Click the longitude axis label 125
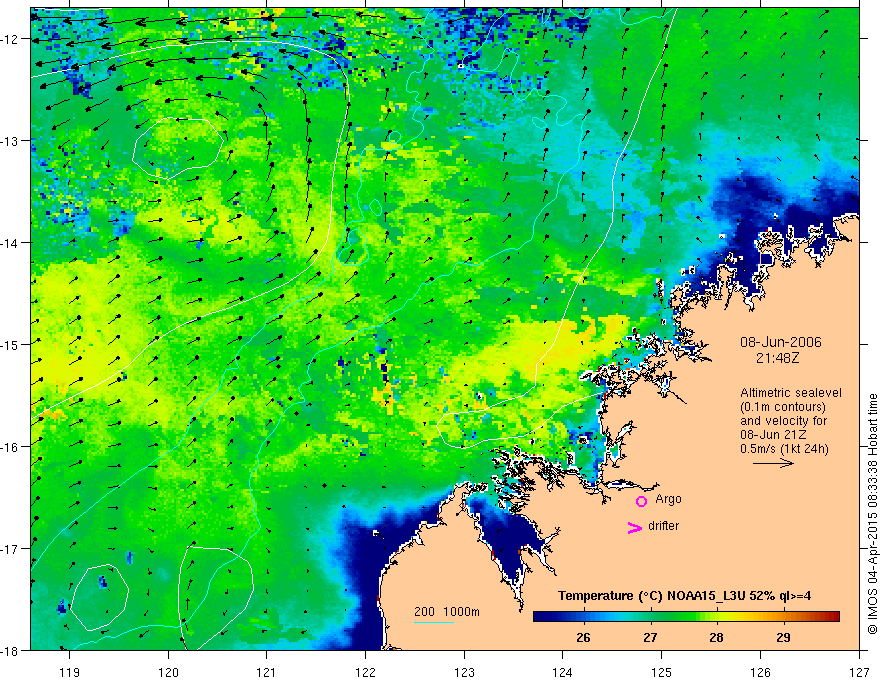Image resolution: width=880 pixels, height=680 pixels. tap(662, 672)
